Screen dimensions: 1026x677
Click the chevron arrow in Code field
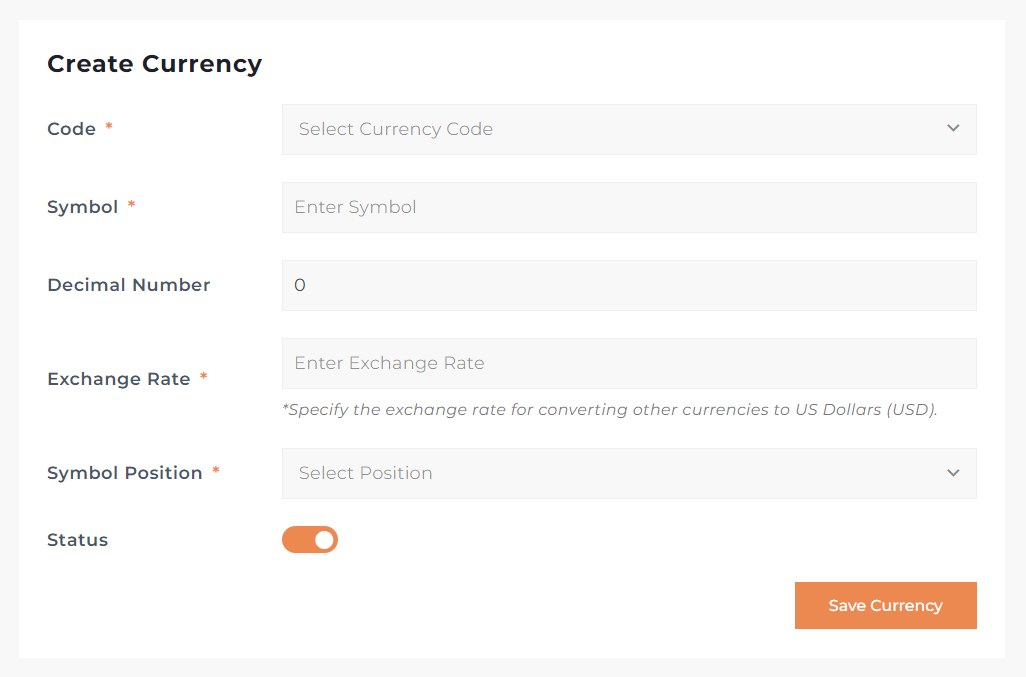click(x=953, y=129)
